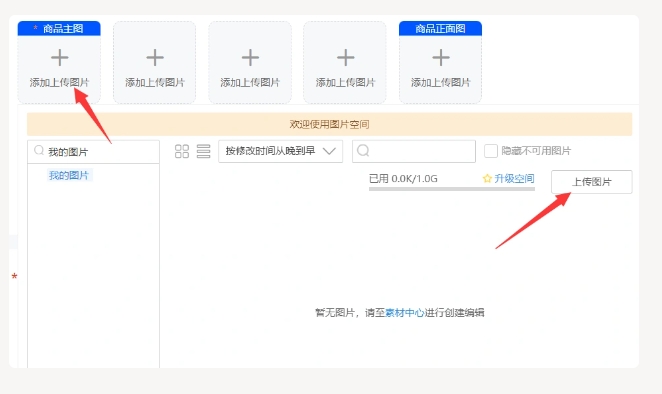Select 我的图片 tree item
This screenshot has height=394, width=662.
[69, 175]
